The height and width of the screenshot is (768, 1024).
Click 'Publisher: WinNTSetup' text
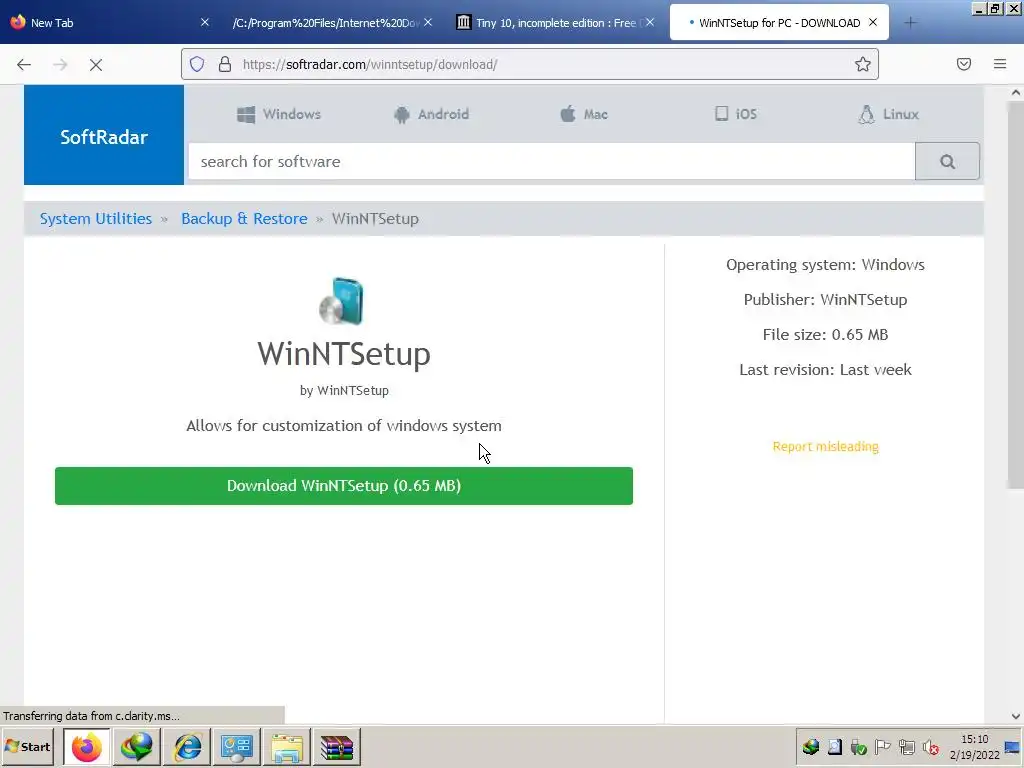[x=825, y=300]
